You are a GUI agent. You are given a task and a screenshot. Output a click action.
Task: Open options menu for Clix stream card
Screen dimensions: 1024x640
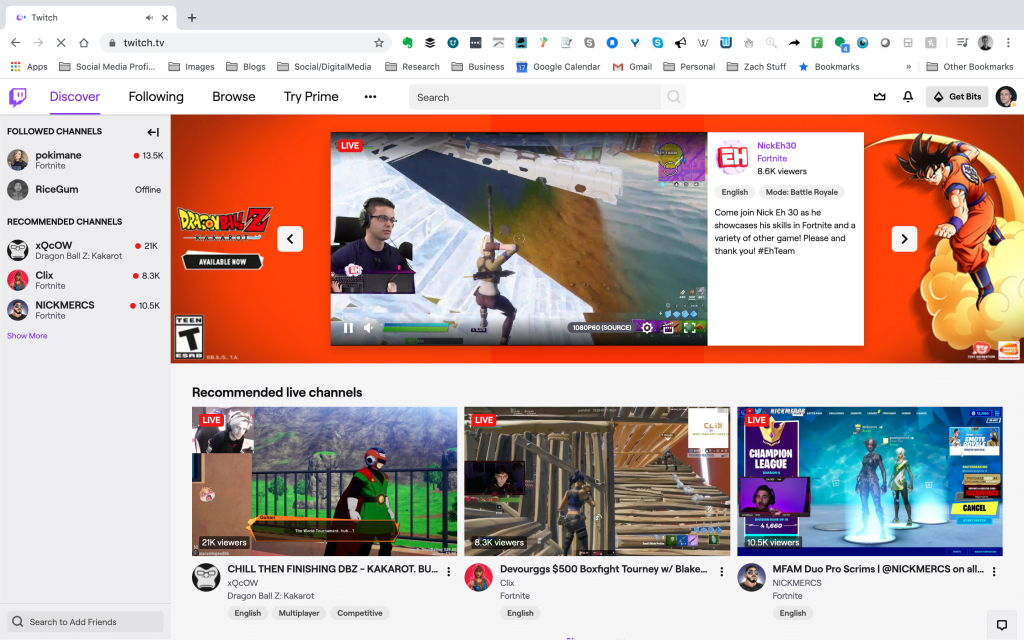pos(721,571)
